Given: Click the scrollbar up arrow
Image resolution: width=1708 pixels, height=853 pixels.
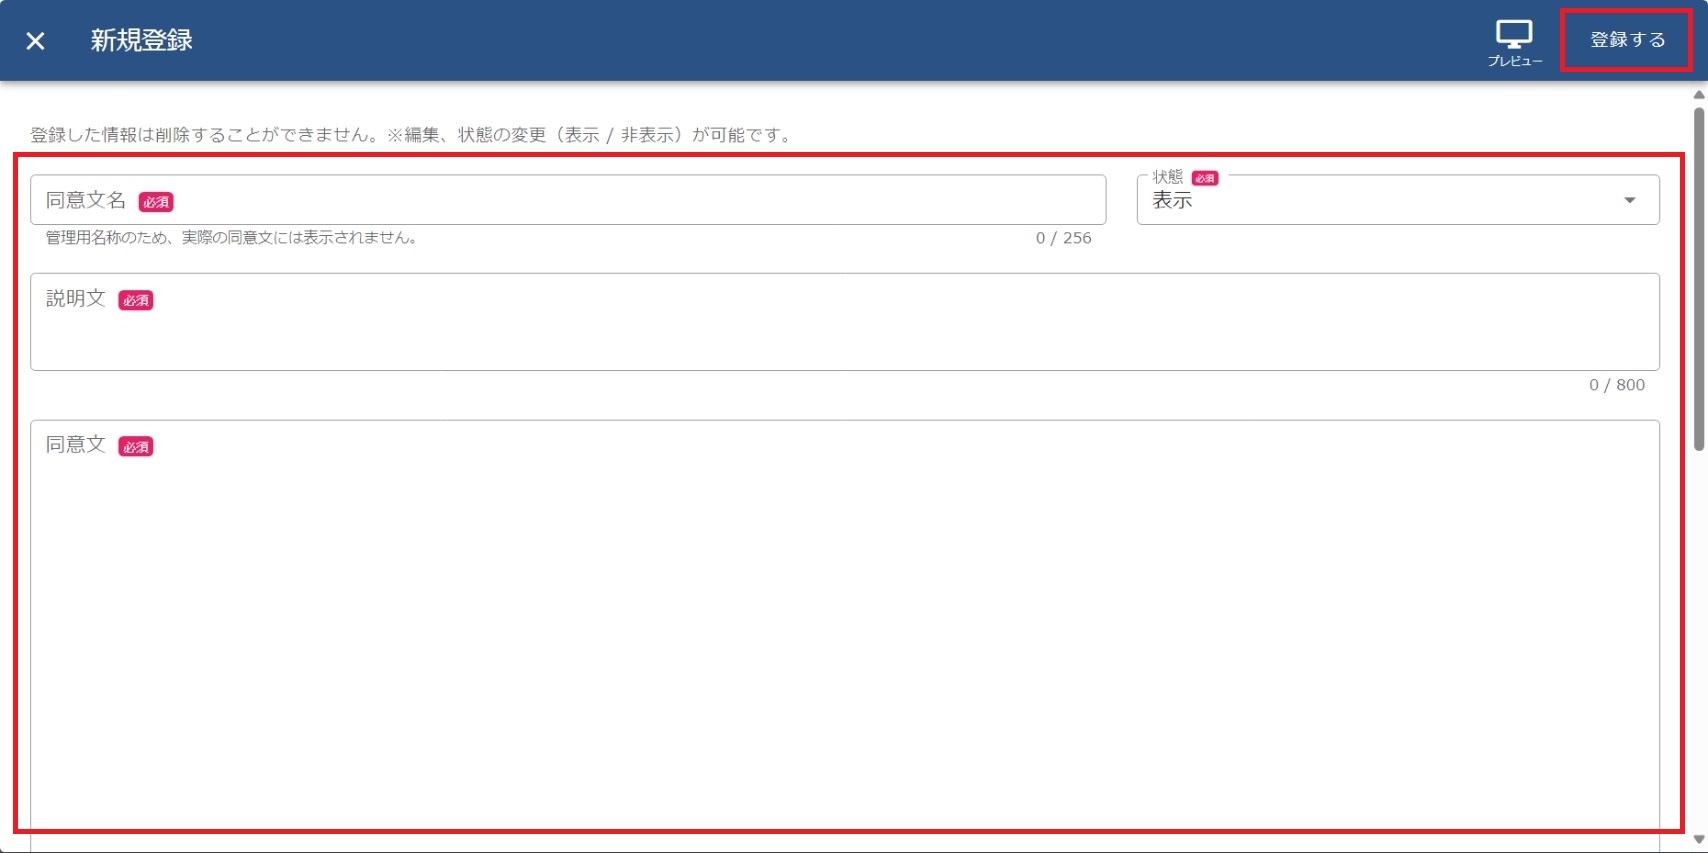Looking at the screenshot, I should point(1698,95).
